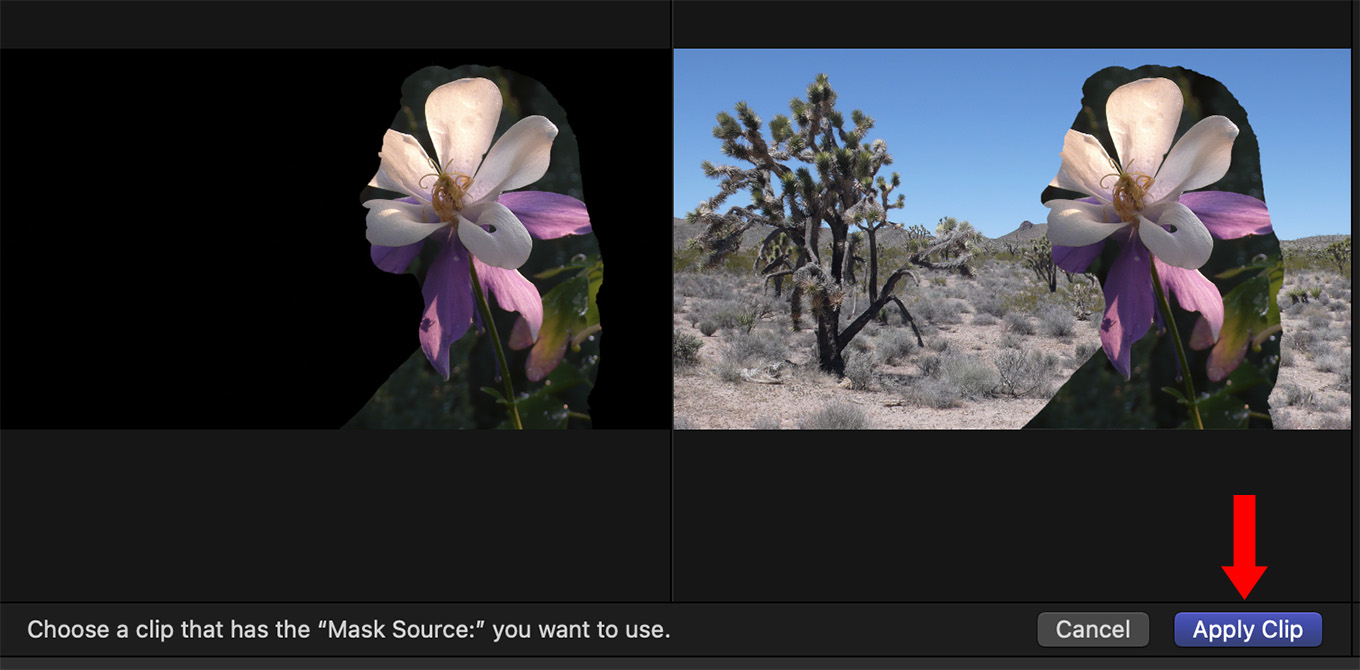This screenshot has height=670, width=1360.
Task: Select the left viewer's masked flower image
Action: pos(335,239)
